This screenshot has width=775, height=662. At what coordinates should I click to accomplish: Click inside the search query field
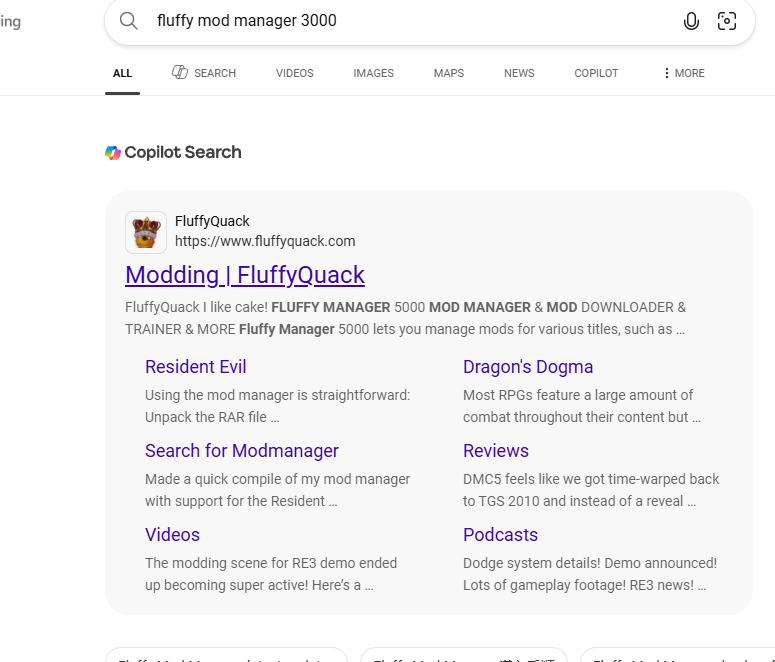point(410,21)
